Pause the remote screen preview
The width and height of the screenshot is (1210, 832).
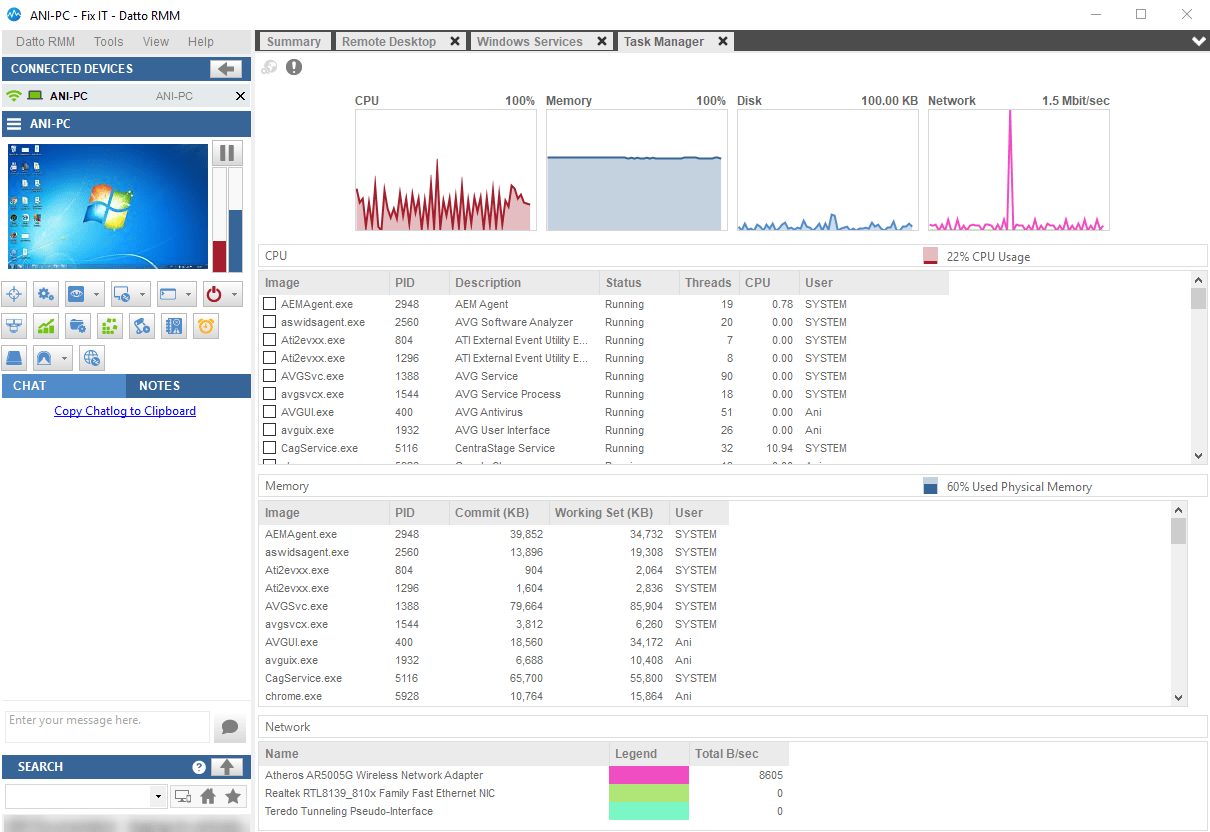point(227,153)
